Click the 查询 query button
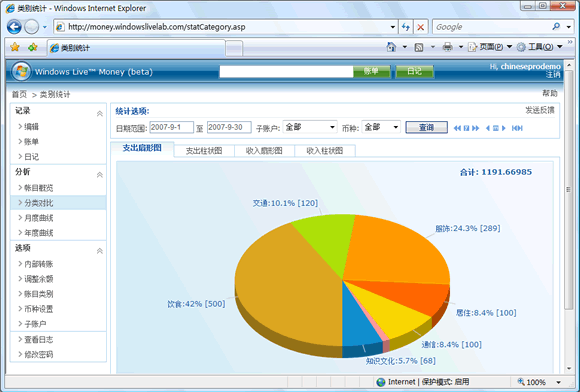580x392 pixels. click(x=426, y=128)
